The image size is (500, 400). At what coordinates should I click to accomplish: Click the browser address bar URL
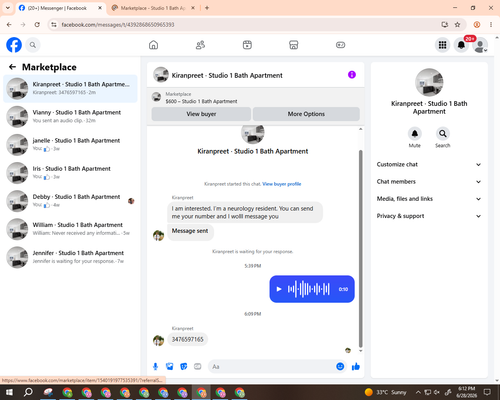point(118,25)
